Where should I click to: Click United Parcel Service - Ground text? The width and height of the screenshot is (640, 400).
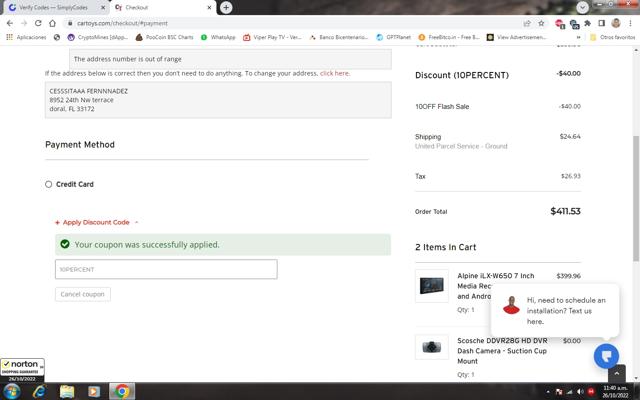click(x=461, y=146)
